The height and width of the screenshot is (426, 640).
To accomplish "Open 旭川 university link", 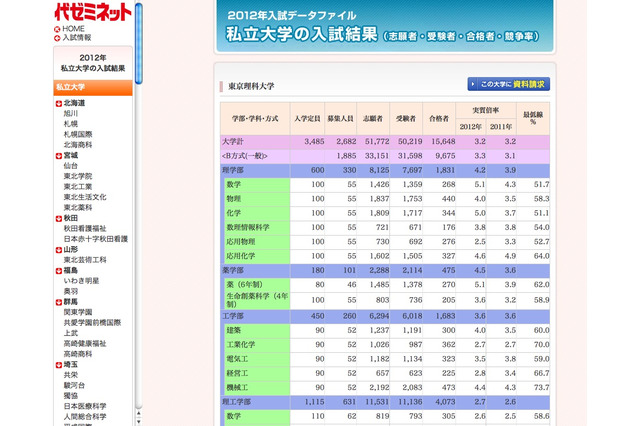I will click(x=71, y=113).
